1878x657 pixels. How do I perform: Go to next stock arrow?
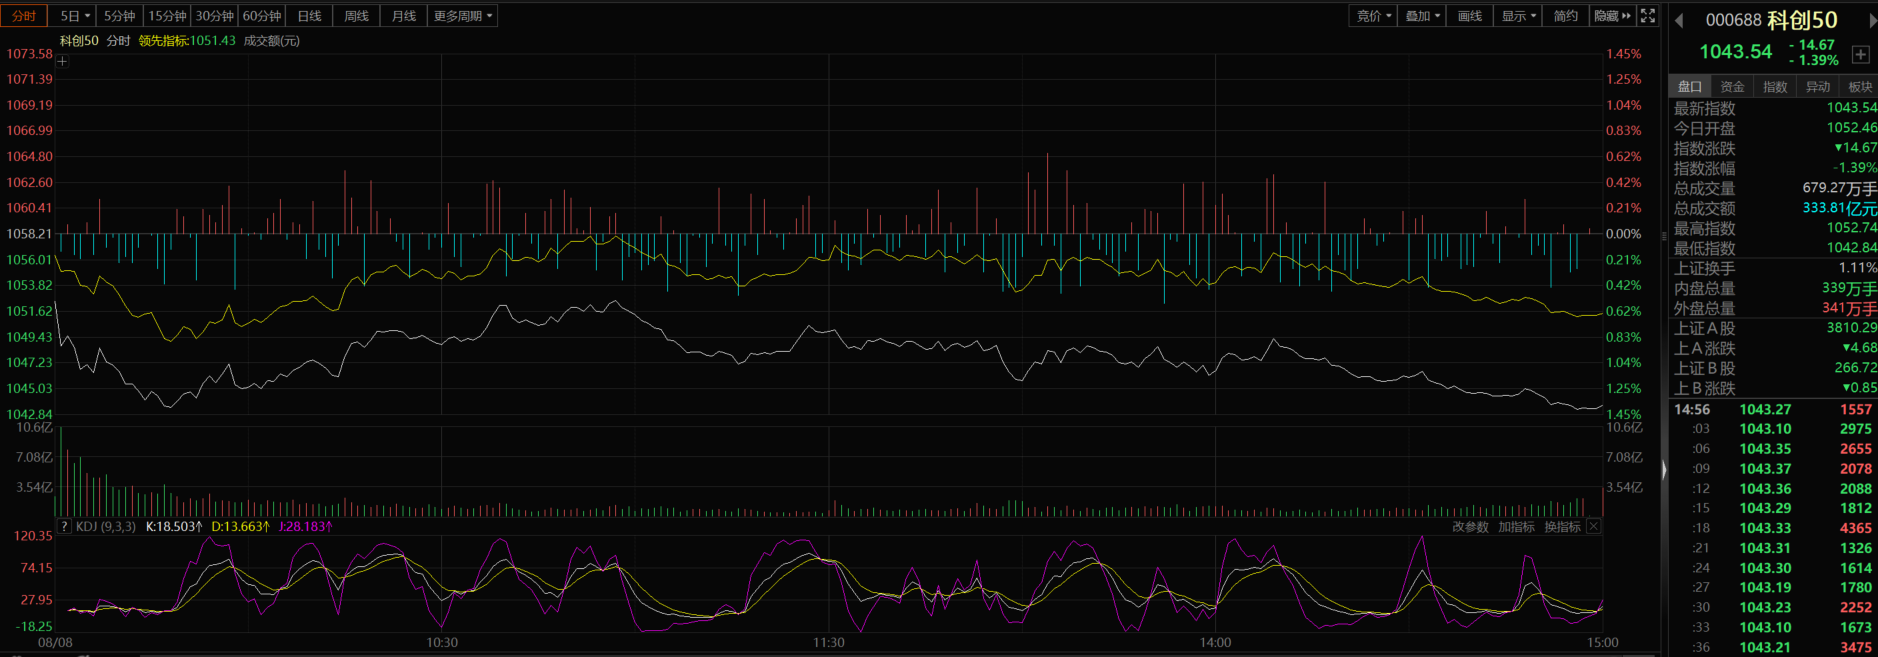[1872, 20]
